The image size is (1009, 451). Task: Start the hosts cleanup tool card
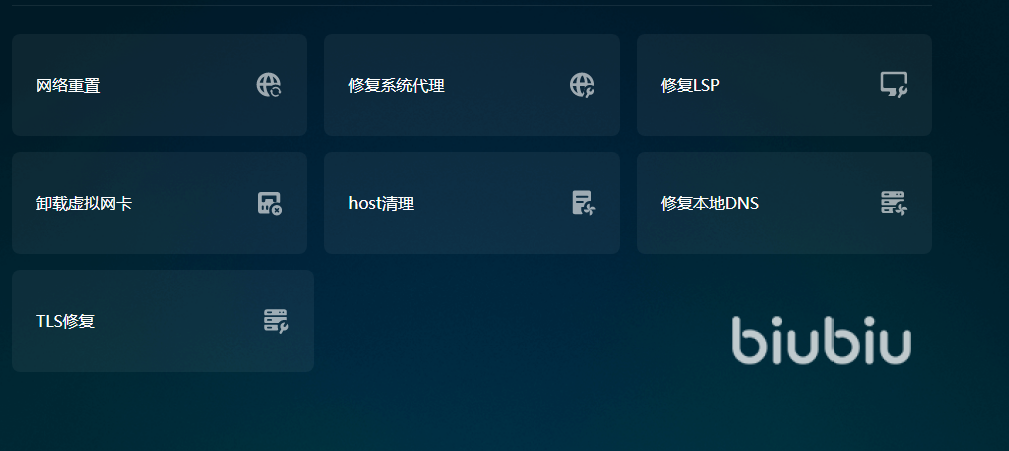(x=472, y=203)
